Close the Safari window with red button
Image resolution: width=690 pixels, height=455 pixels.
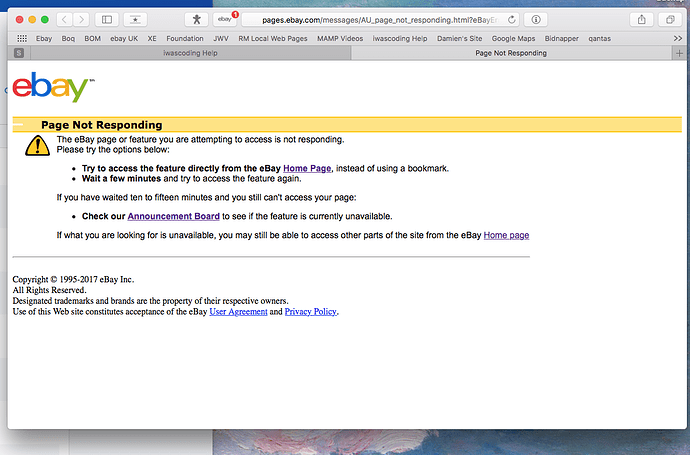pyautogui.click(x=19, y=19)
